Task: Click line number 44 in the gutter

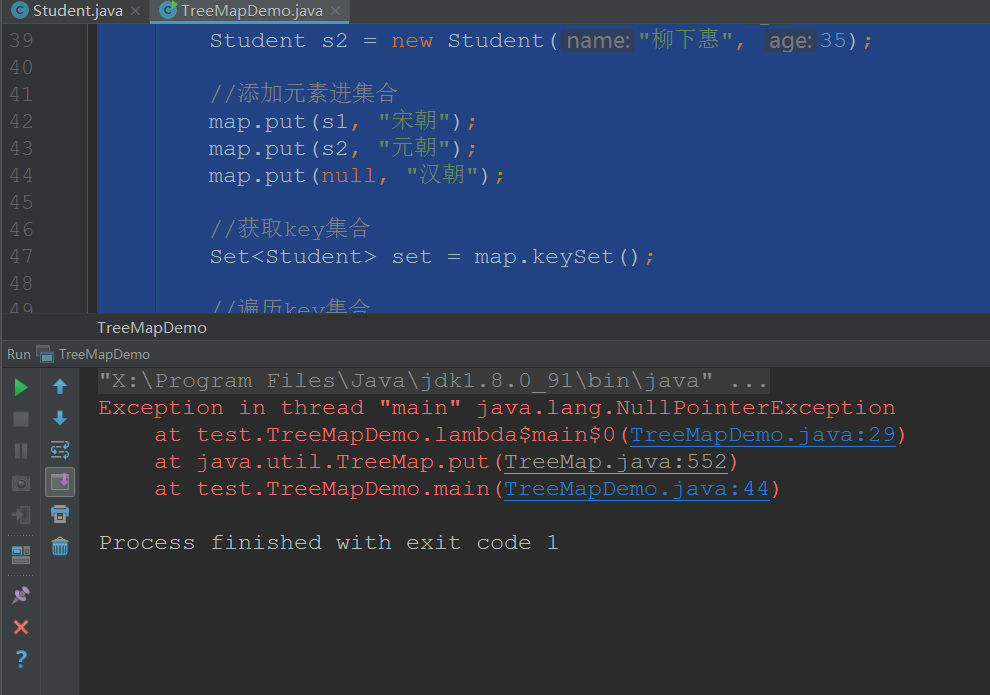Action: pyautogui.click(x=21, y=175)
